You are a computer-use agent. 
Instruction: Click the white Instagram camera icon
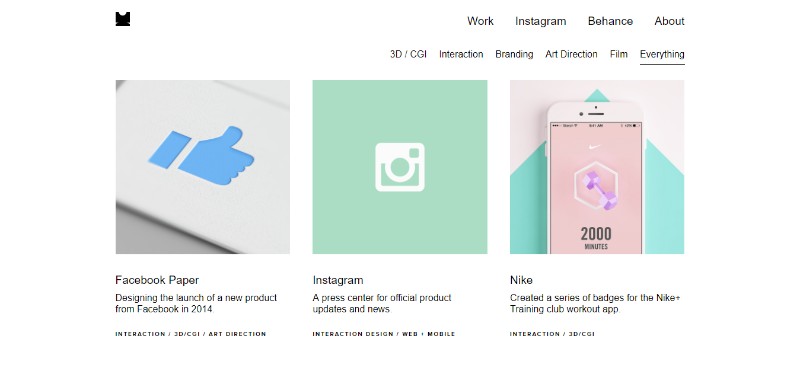click(400, 167)
